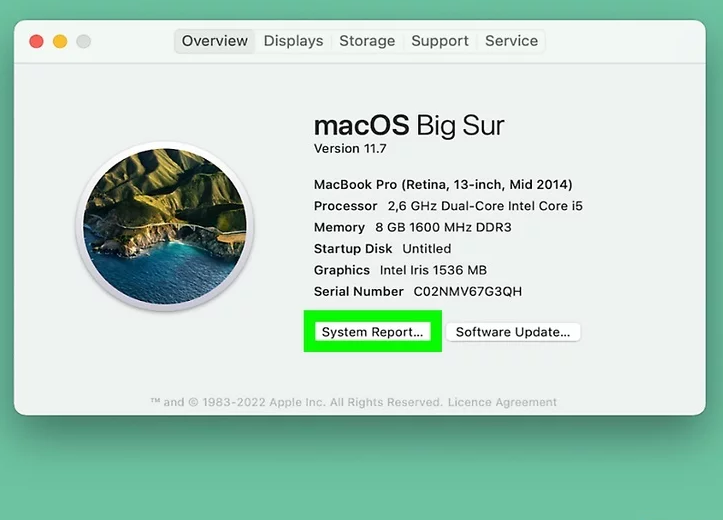
Task: Open the Licence Agreement link
Action: pyautogui.click(x=502, y=402)
